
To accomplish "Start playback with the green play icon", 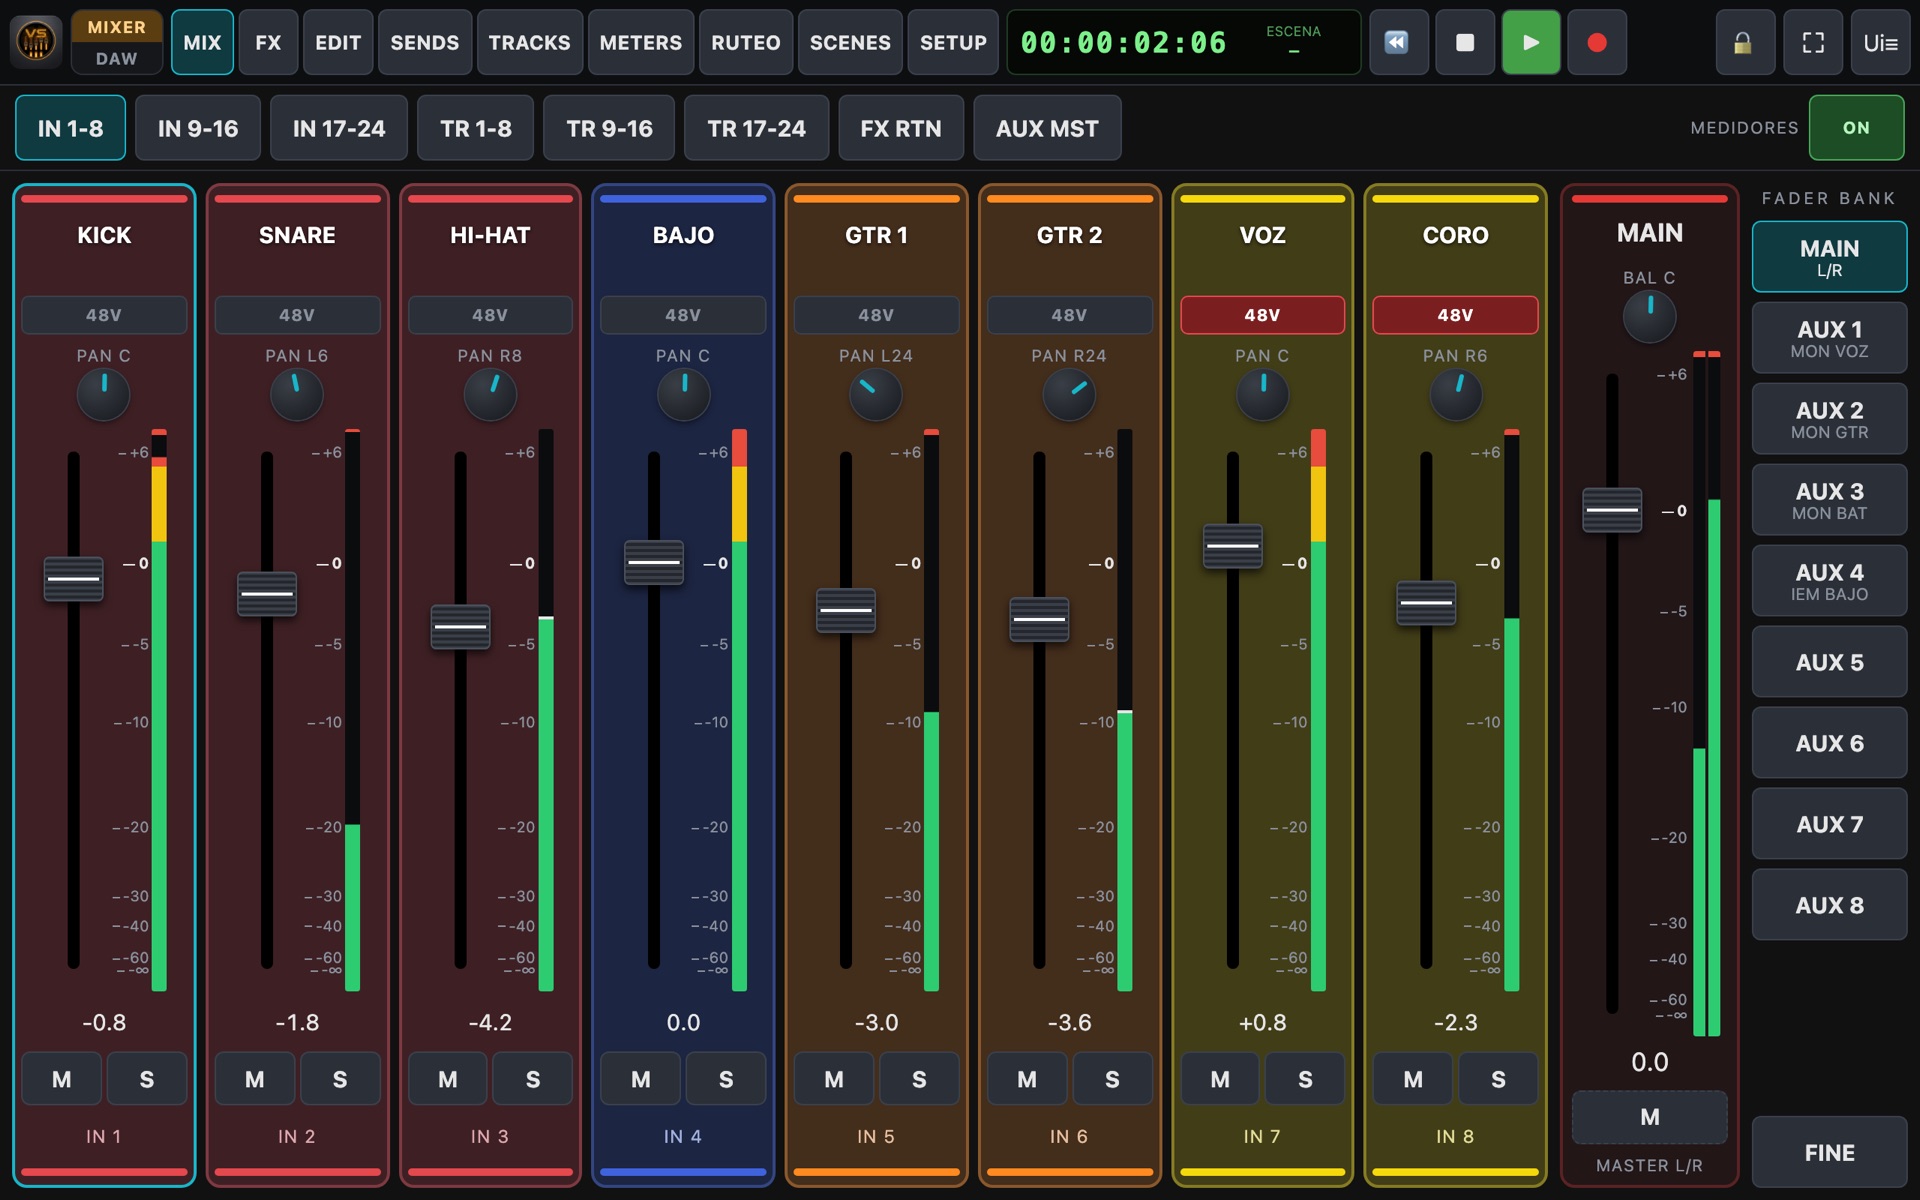I will point(1531,42).
